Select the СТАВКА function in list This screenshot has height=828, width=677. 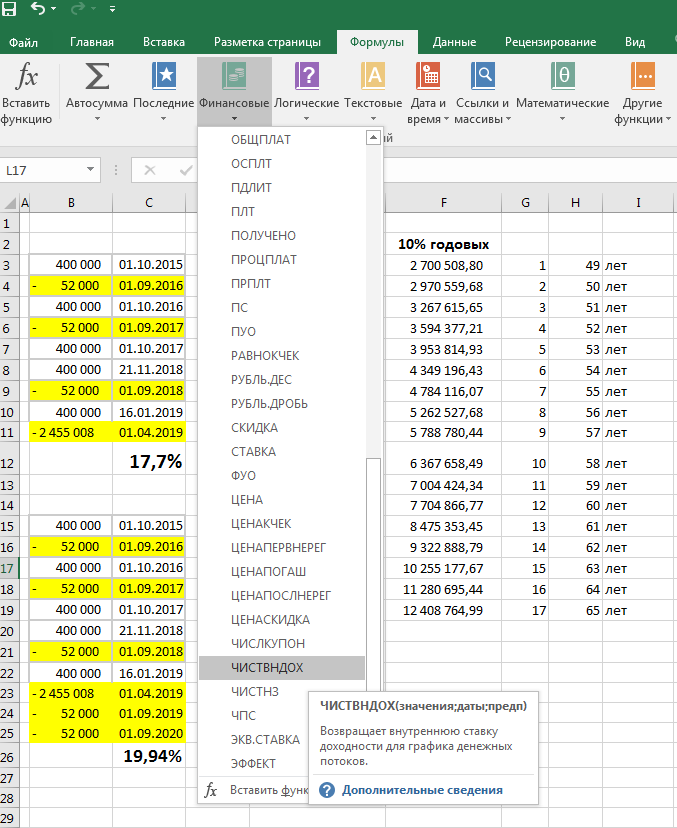282,452
